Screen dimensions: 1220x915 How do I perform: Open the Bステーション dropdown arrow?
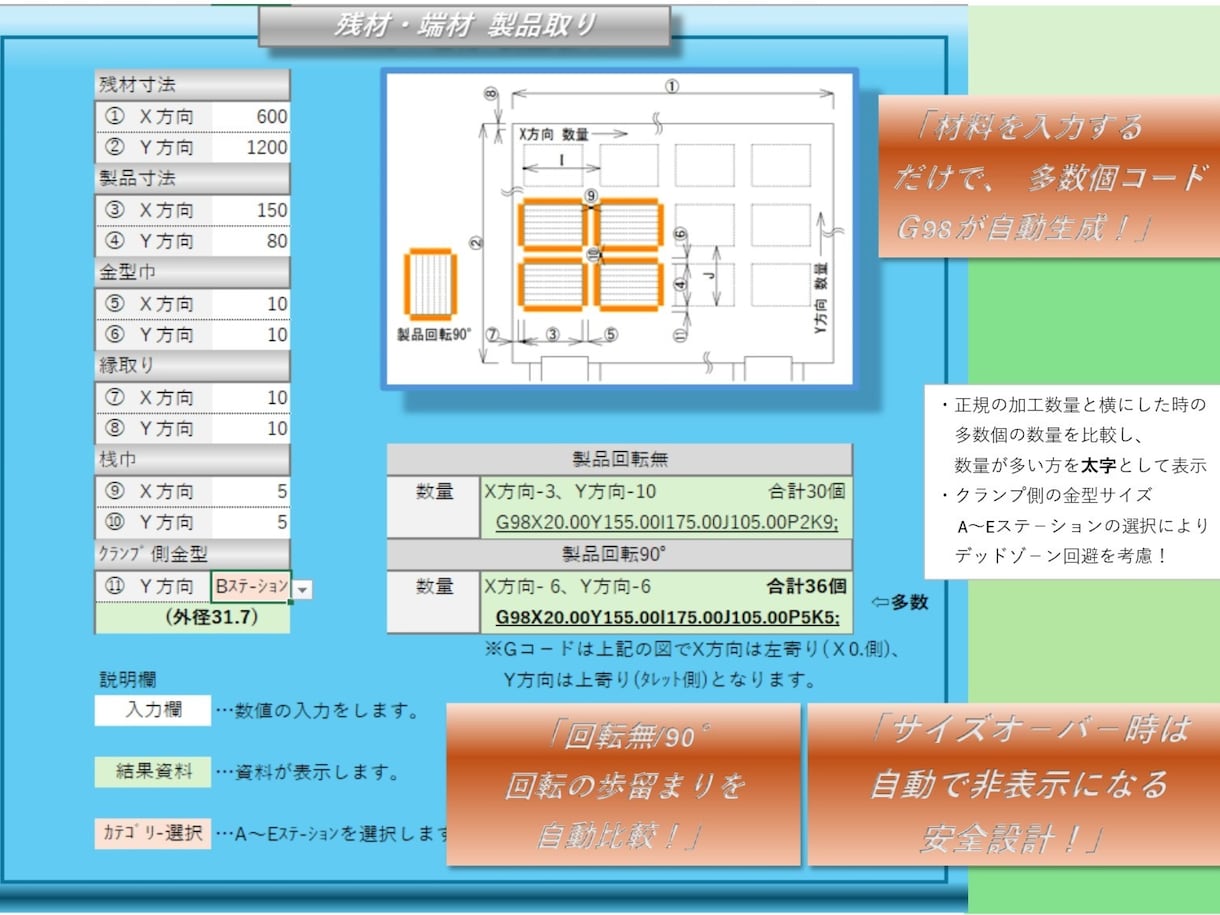pyautogui.click(x=303, y=590)
